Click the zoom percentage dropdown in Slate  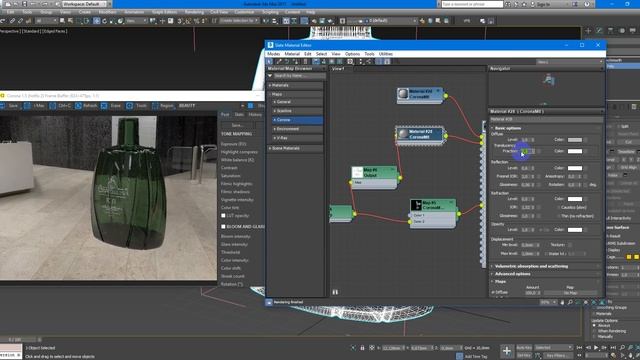pos(548,302)
